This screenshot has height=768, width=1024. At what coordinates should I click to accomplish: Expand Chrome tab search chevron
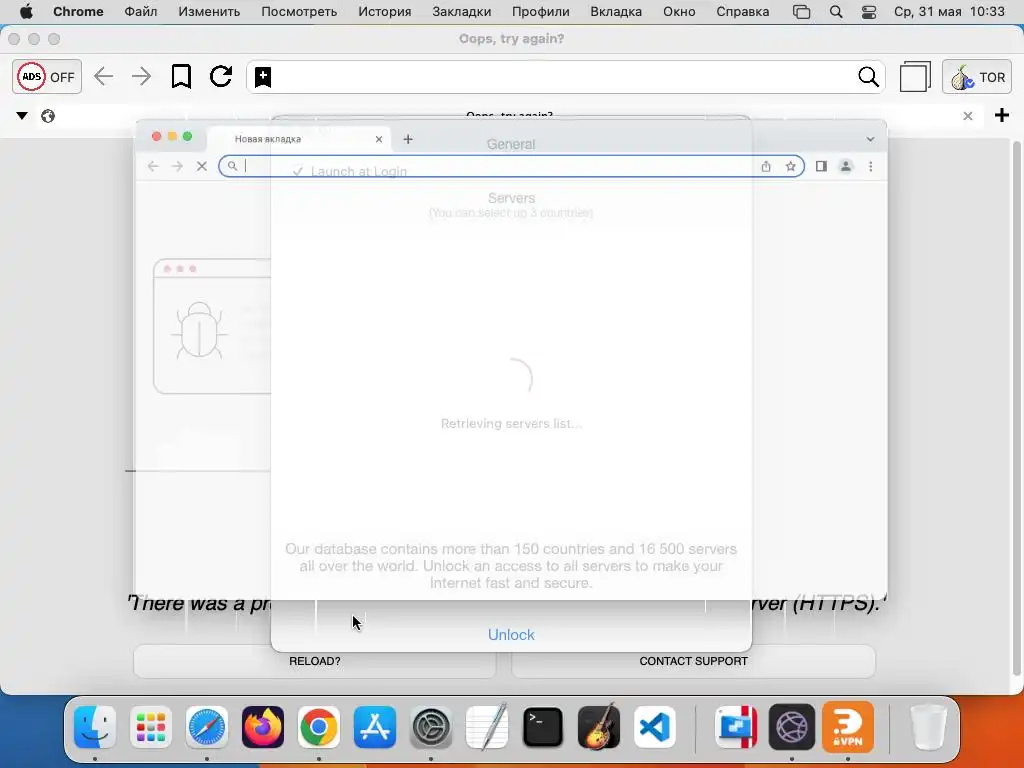pyautogui.click(x=870, y=139)
